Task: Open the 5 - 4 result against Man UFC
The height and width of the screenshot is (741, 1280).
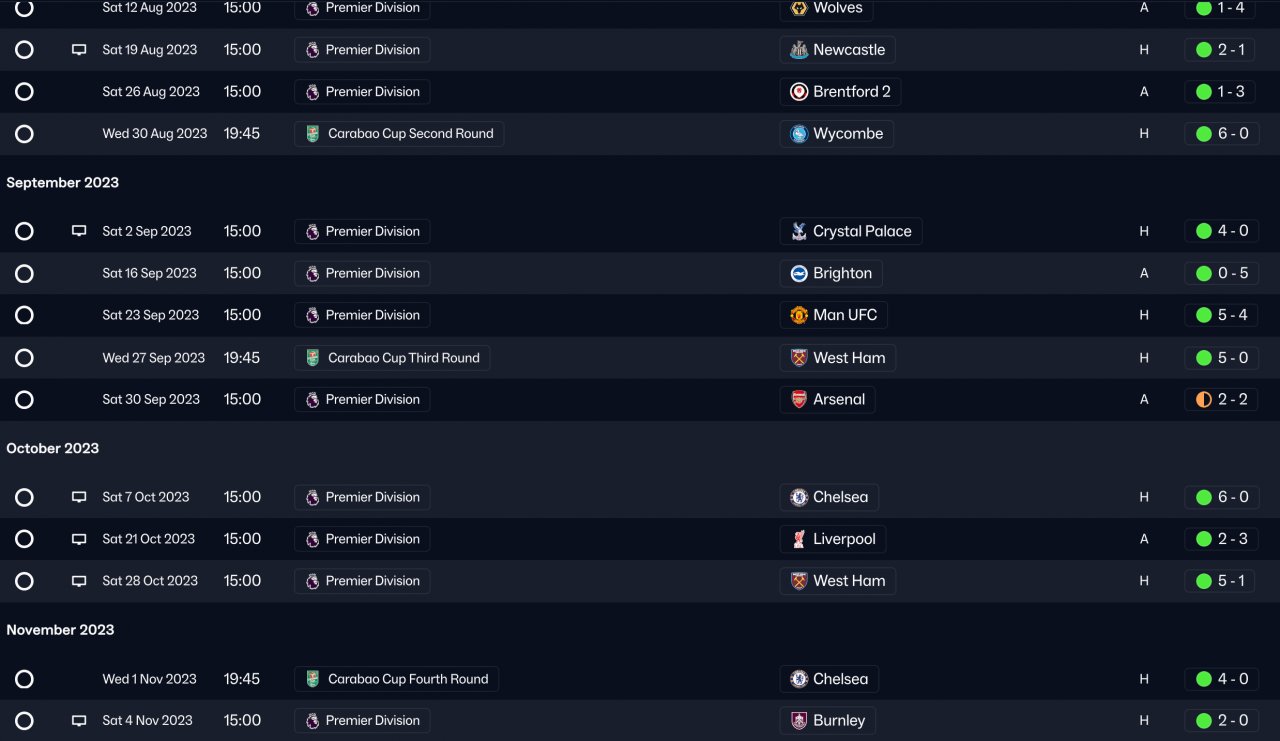Action: 1232,316
